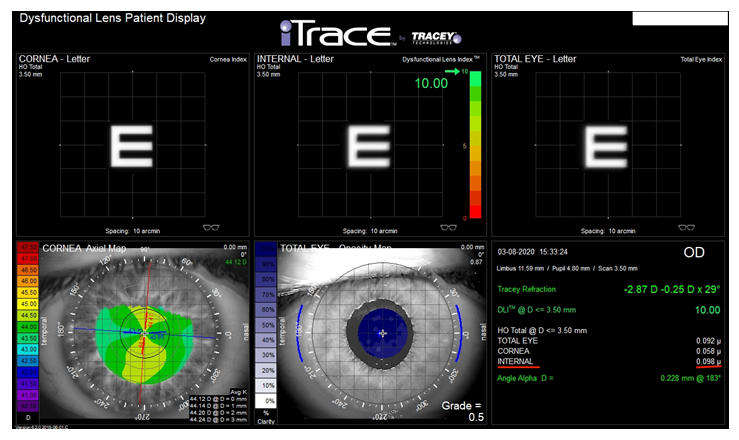This screenshot has height=440, width=739.
Task: Click the '% Clarity' scale label
Action: tap(266, 417)
